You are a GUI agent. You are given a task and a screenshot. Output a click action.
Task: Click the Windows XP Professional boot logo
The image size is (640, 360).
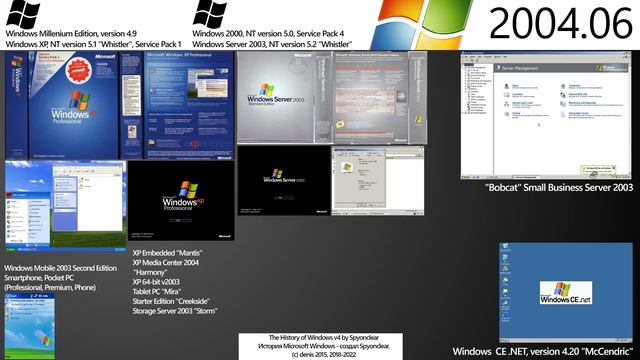click(x=183, y=196)
